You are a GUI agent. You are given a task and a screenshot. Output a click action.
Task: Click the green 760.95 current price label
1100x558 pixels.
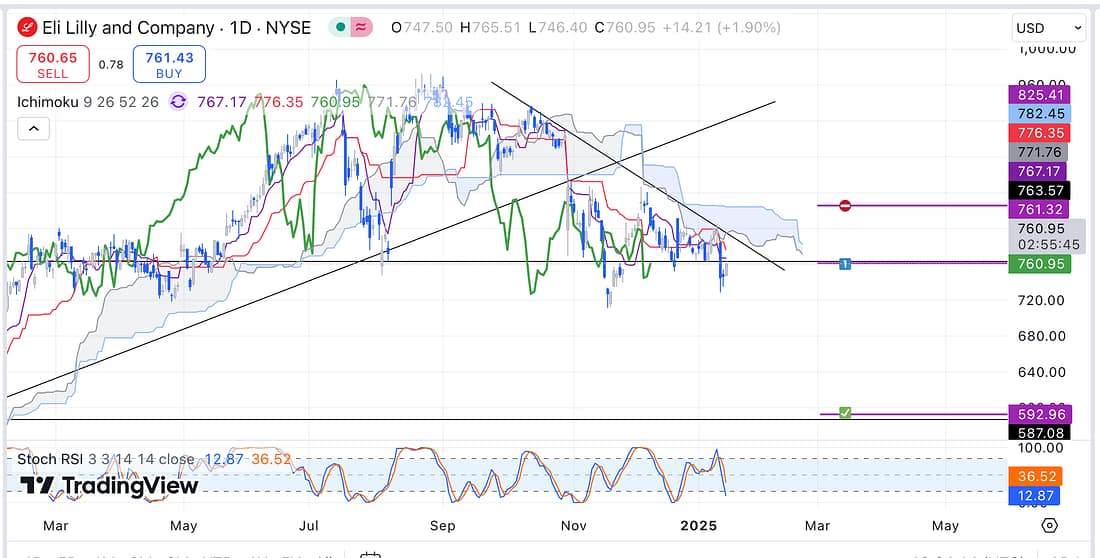pos(1039,264)
